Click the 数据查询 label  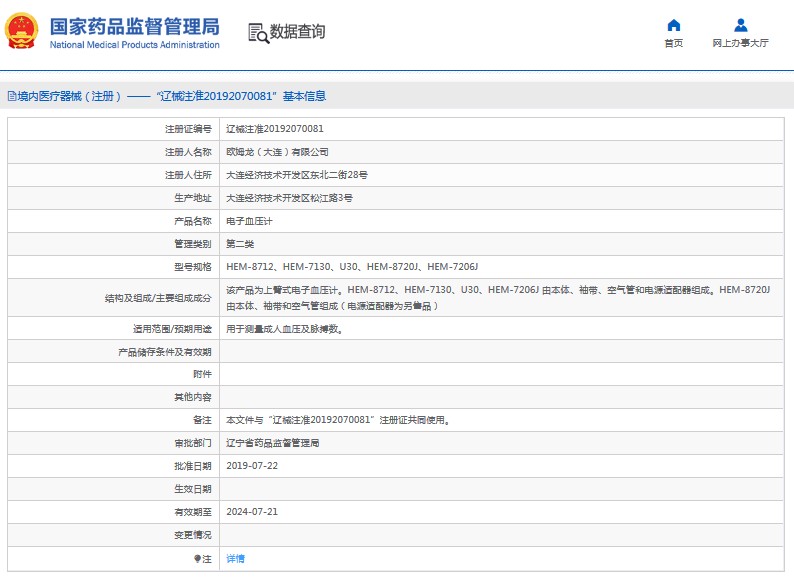click(x=297, y=31)
